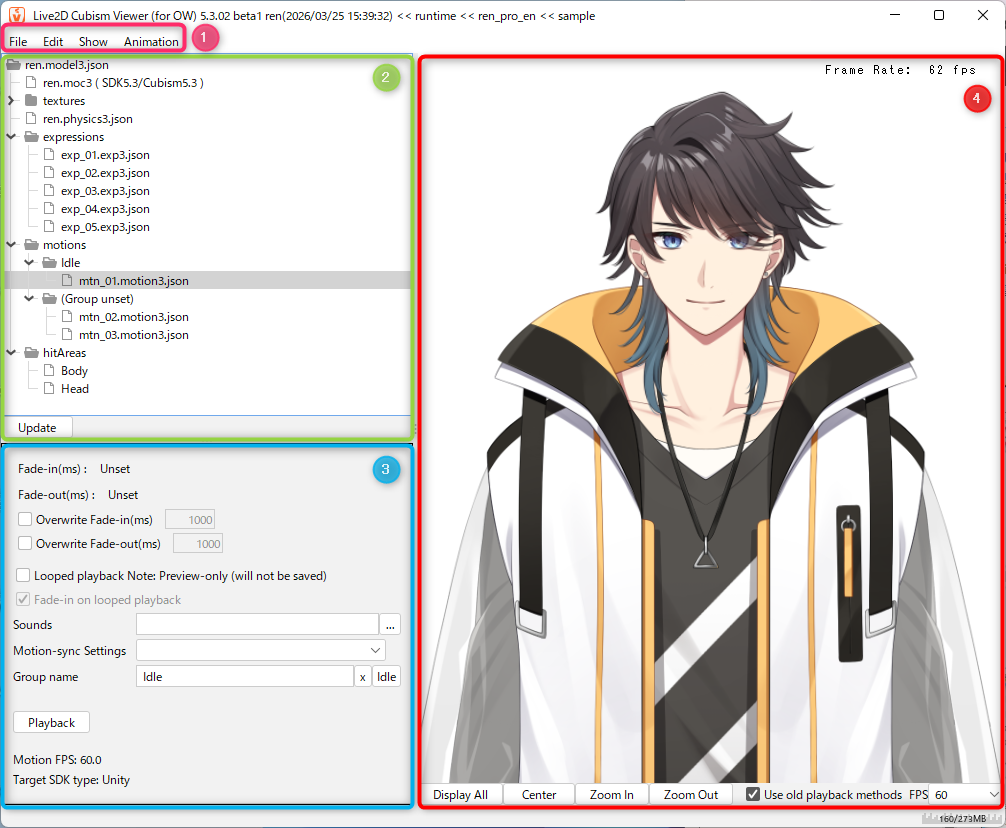Enable Overwrite Fade-out(ms) checkbox

pos(25,544)
